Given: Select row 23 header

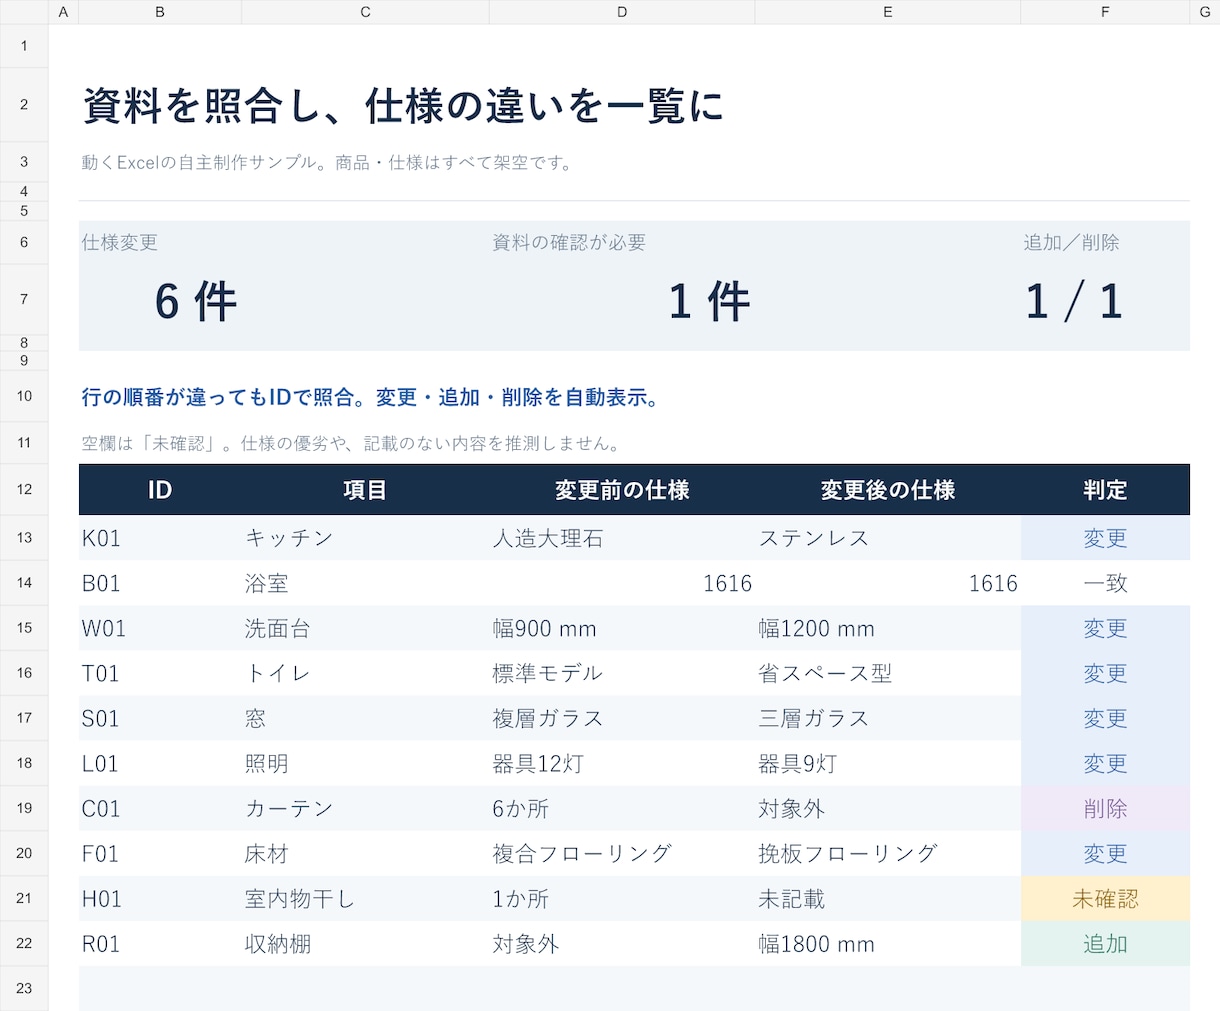Looking at the screenshot, I should point(24,988).
